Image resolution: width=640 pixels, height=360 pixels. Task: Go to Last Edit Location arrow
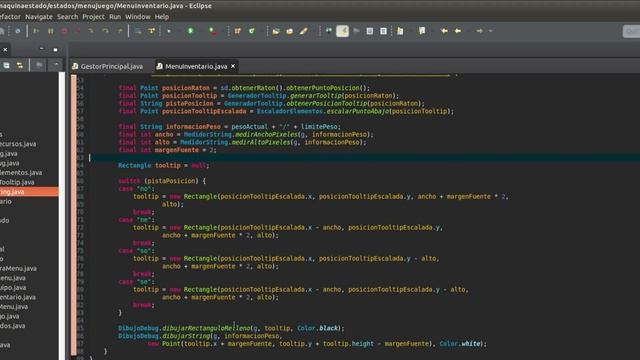click(x=444, y=31)
